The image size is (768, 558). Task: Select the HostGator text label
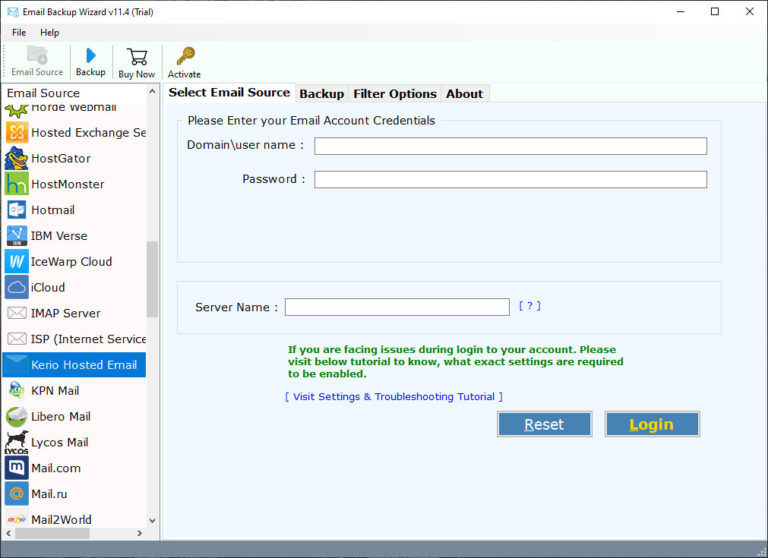tap(61, 158)
